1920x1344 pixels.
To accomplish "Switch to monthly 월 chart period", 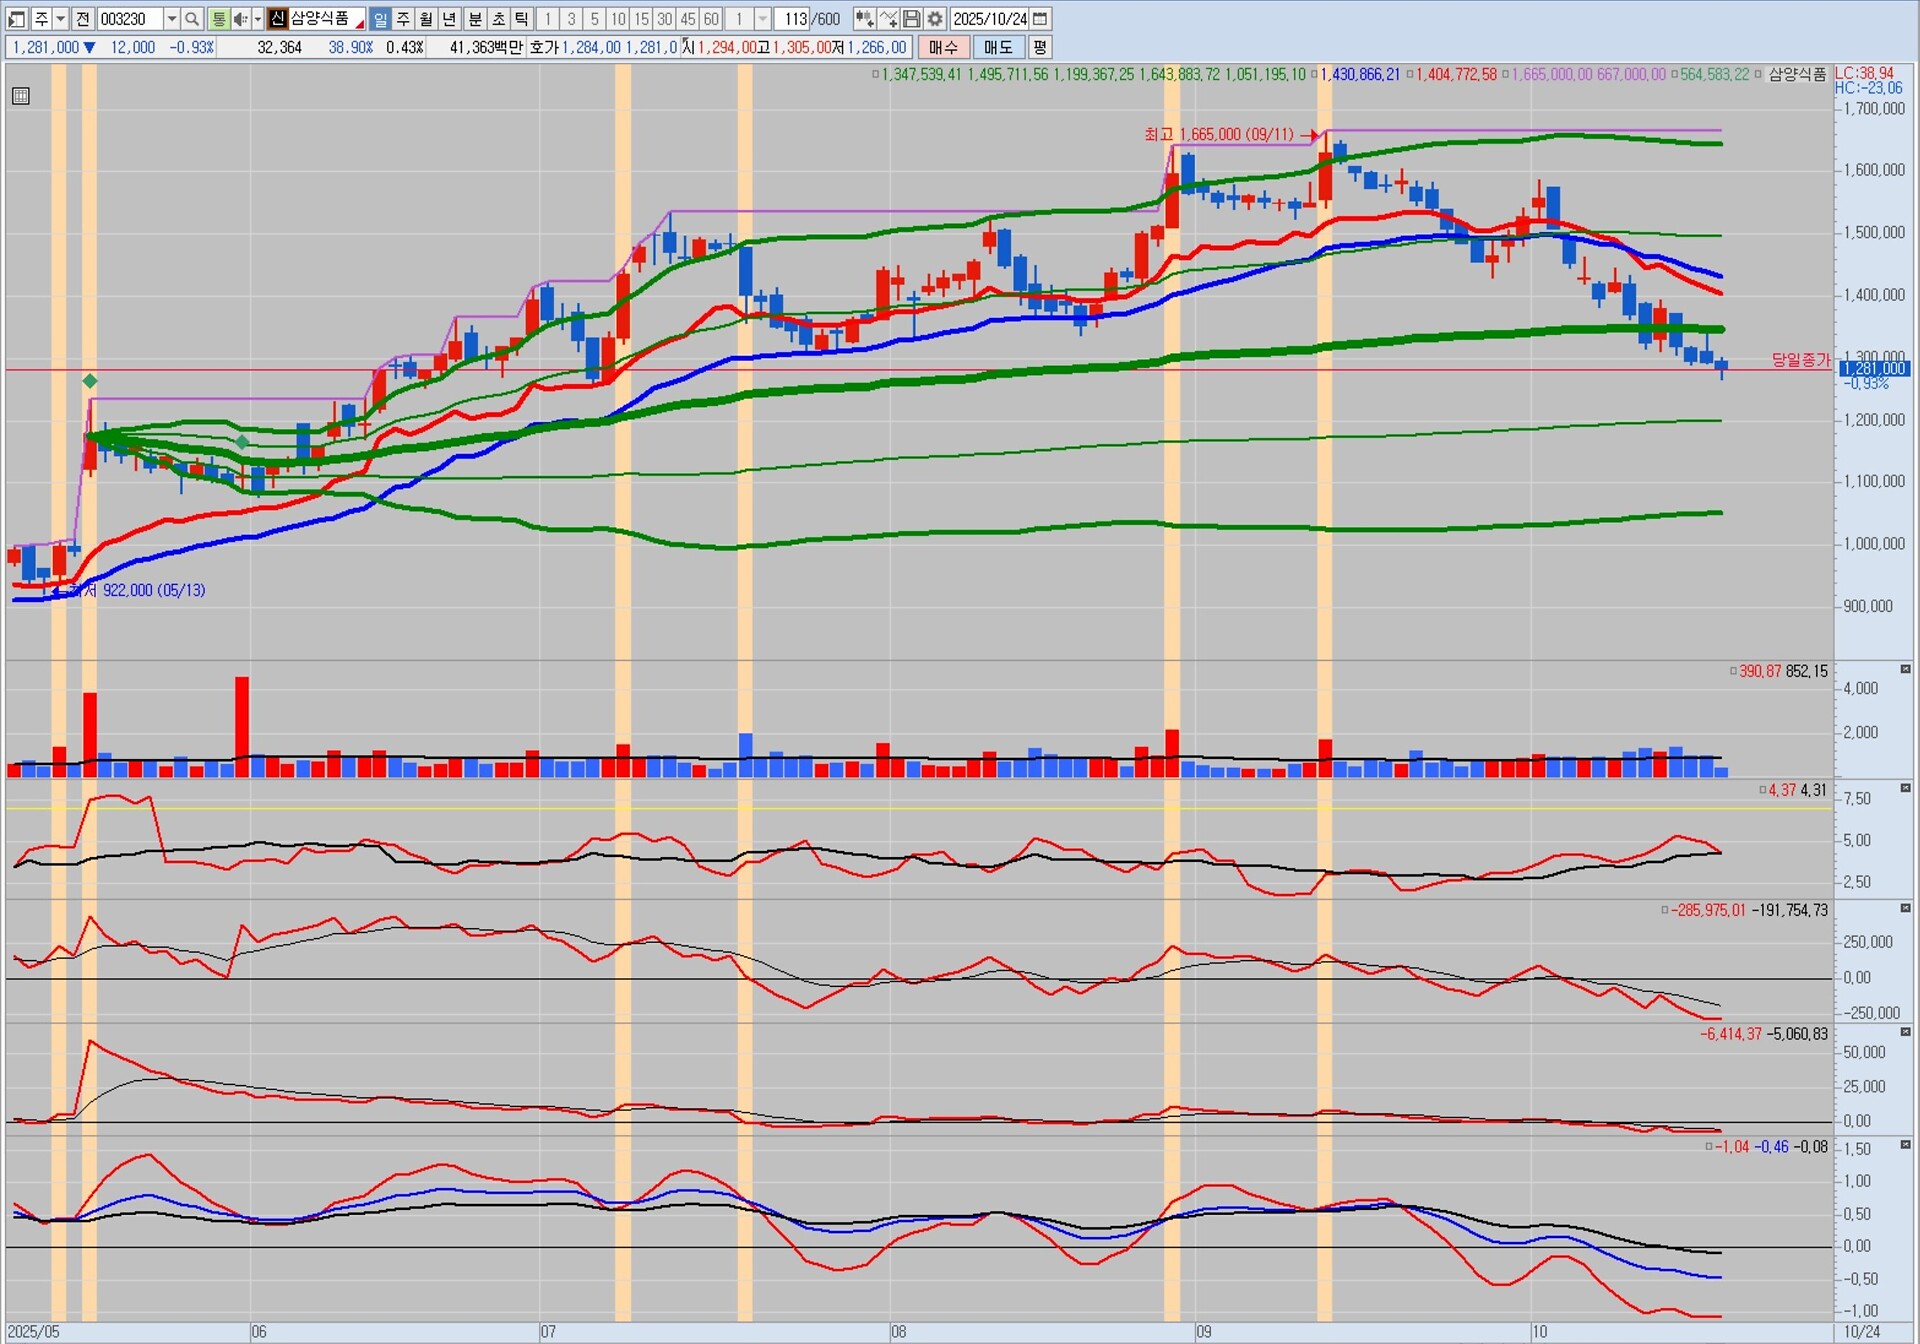I will click(426, 19).
